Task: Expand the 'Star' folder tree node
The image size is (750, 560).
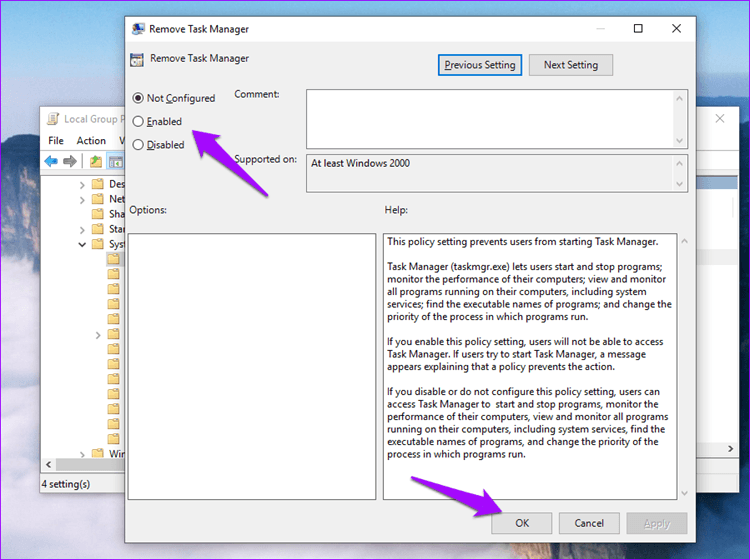Action: [82, 230]
